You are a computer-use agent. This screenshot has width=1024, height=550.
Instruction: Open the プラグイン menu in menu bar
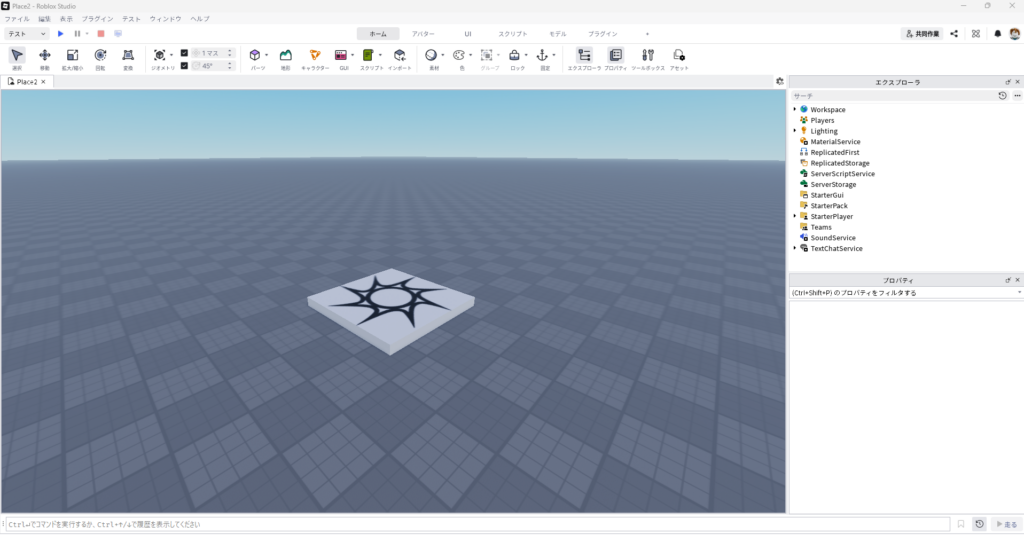98,19
